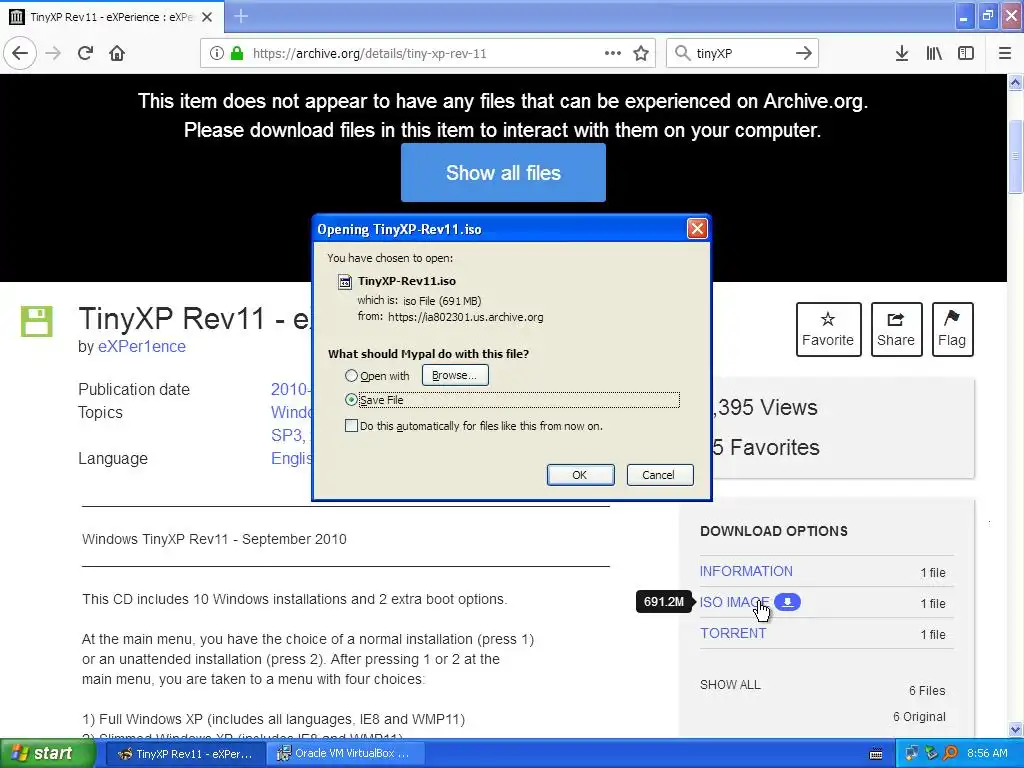Switch to TinyXP Rev11 taskbar button

[x=185, y=753]
